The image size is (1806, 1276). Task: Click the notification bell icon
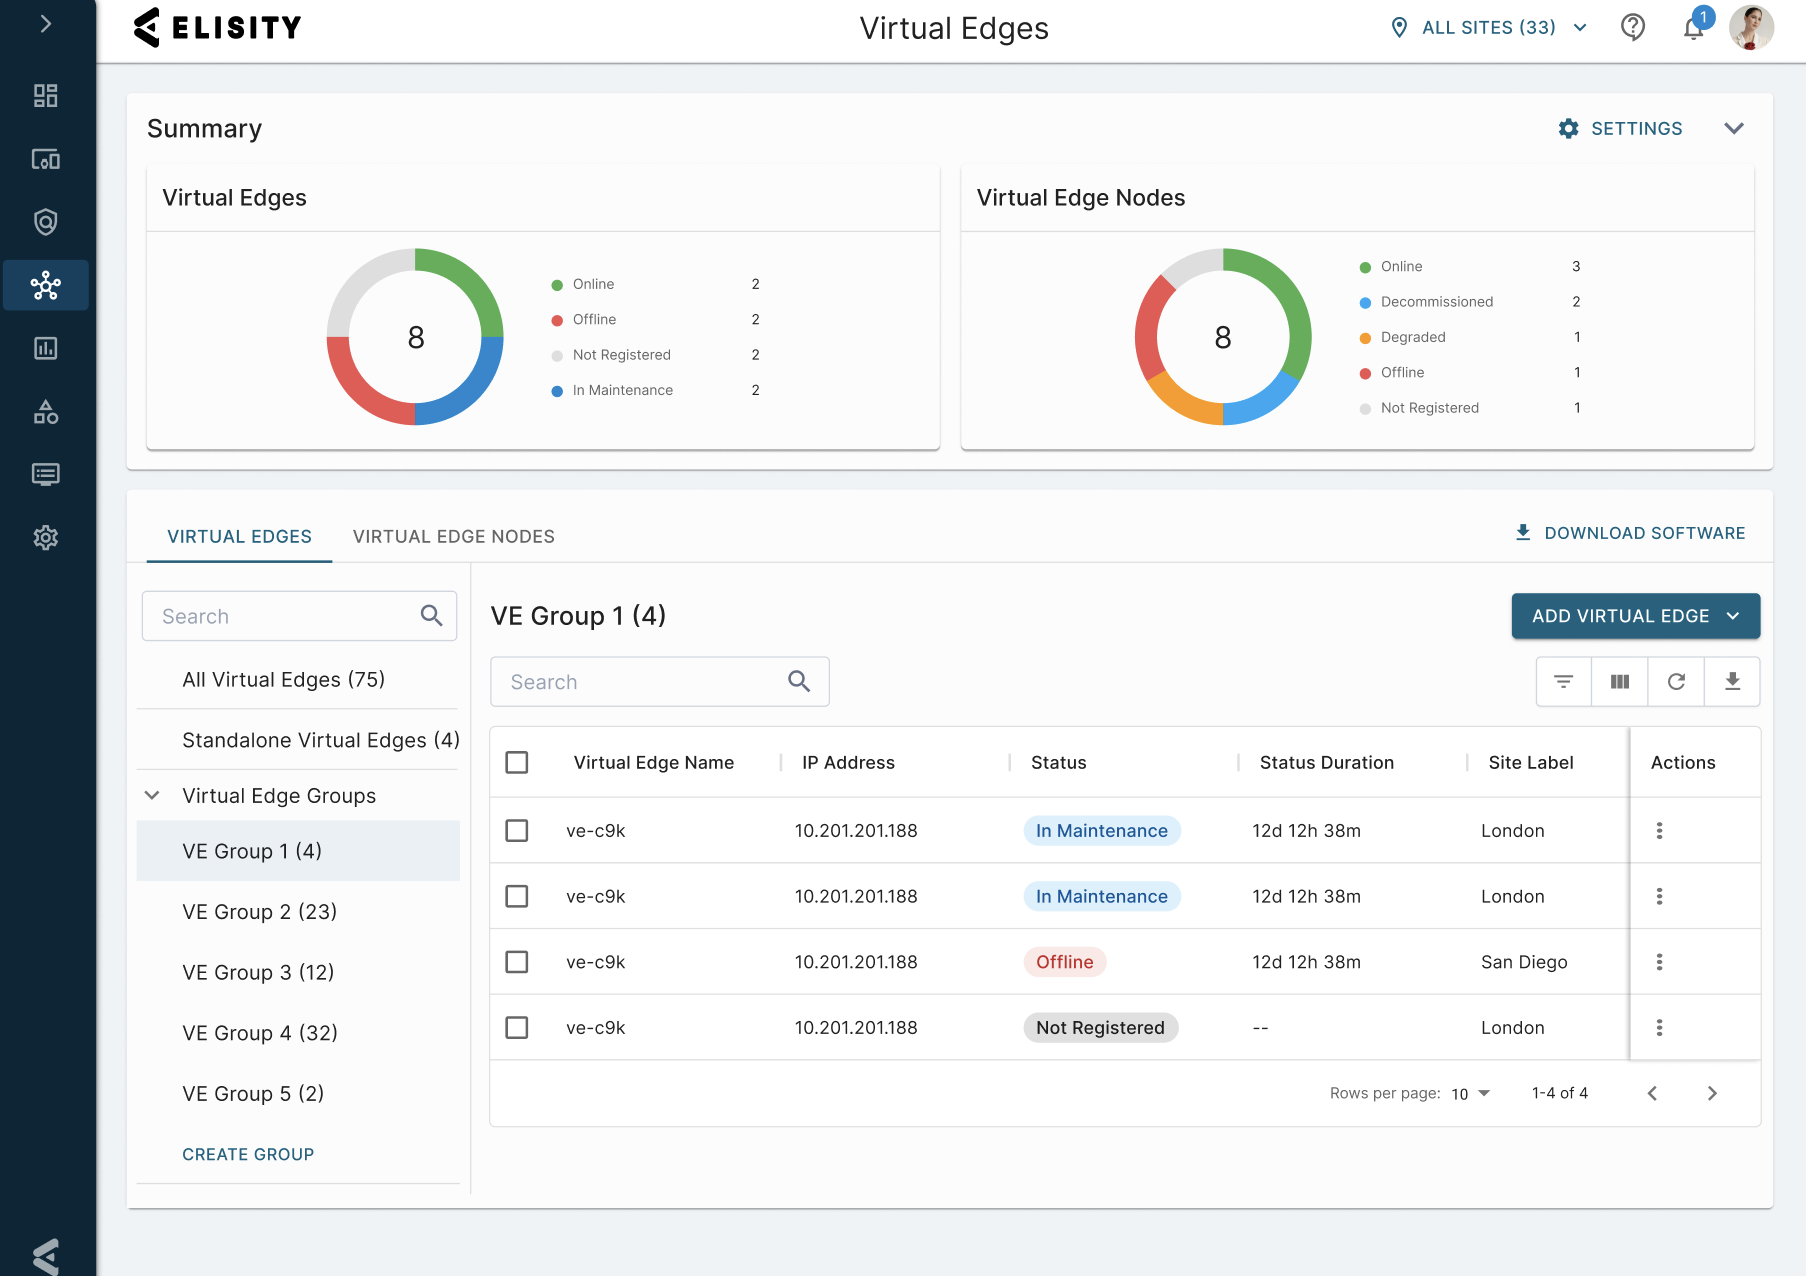point(1693,28)
